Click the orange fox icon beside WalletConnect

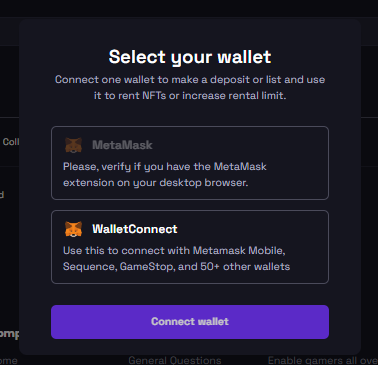73,229
